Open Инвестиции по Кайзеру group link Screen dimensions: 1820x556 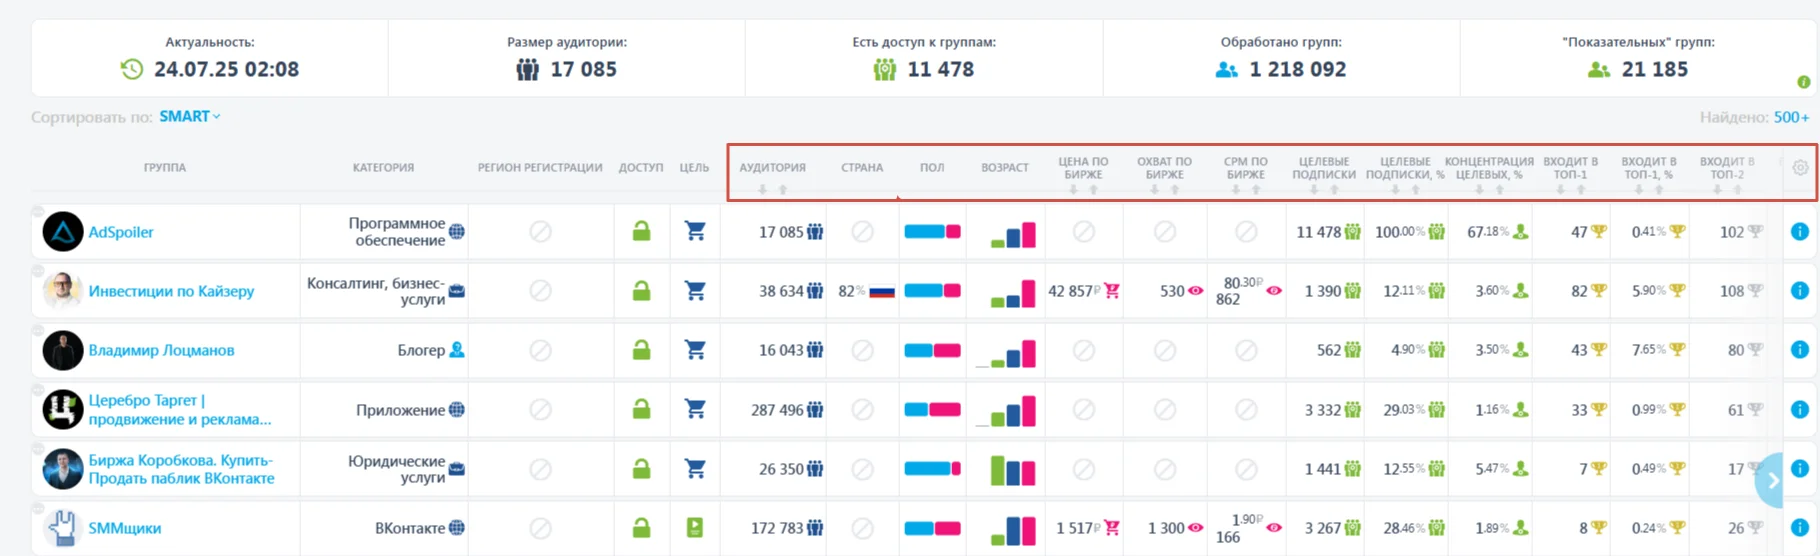171,291
